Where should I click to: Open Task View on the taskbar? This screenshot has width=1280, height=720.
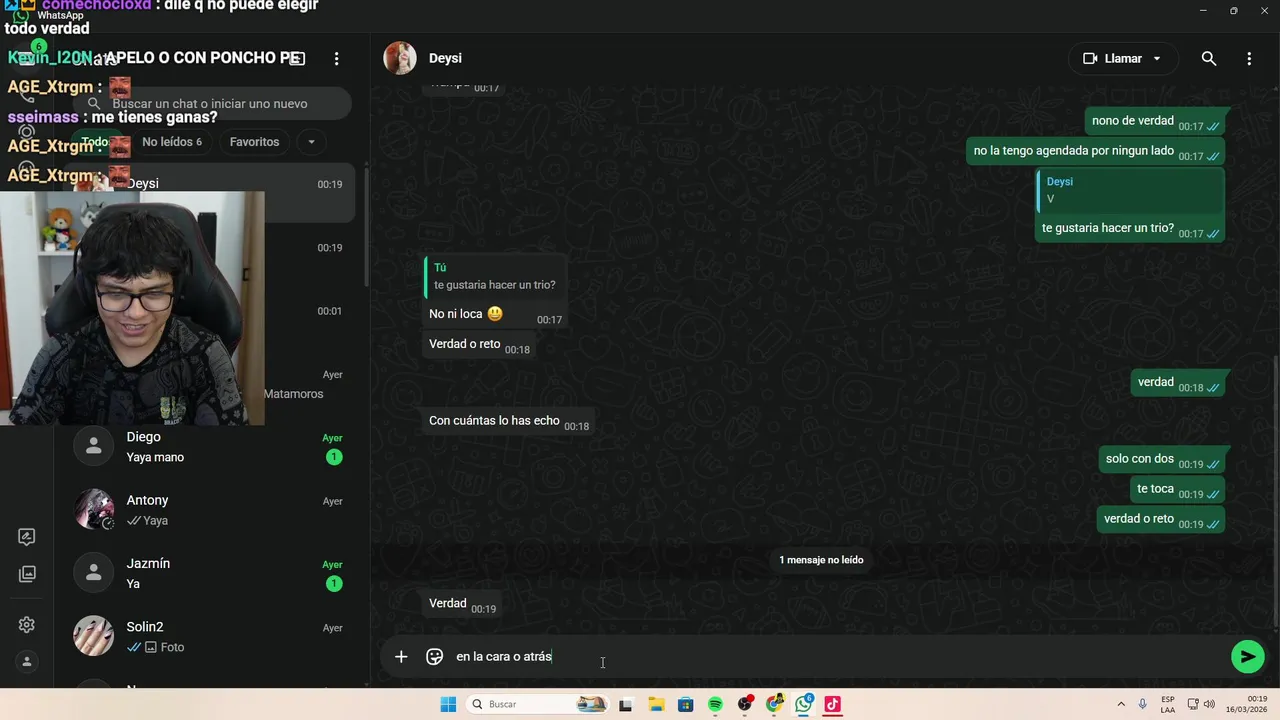pyautogui.click(x=626, y=704)
